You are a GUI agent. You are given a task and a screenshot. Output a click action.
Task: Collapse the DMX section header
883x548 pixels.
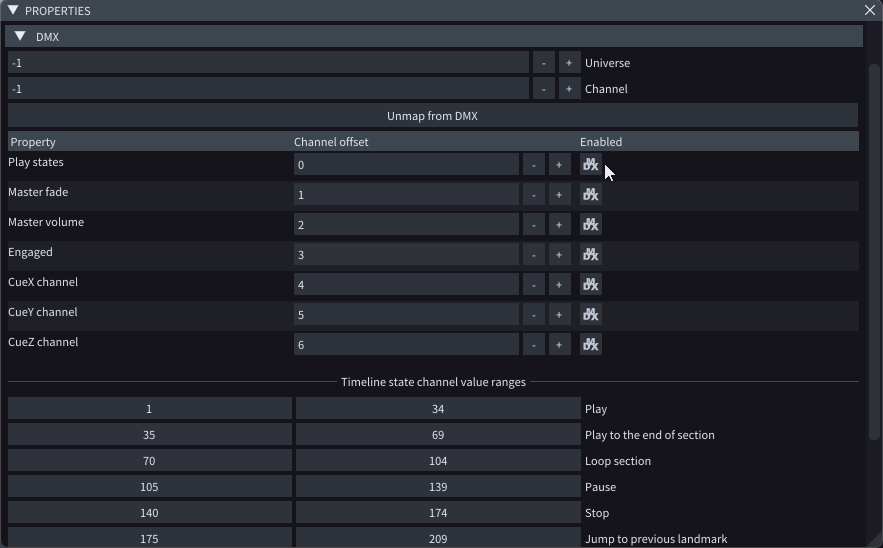click(x=21, y=37)
